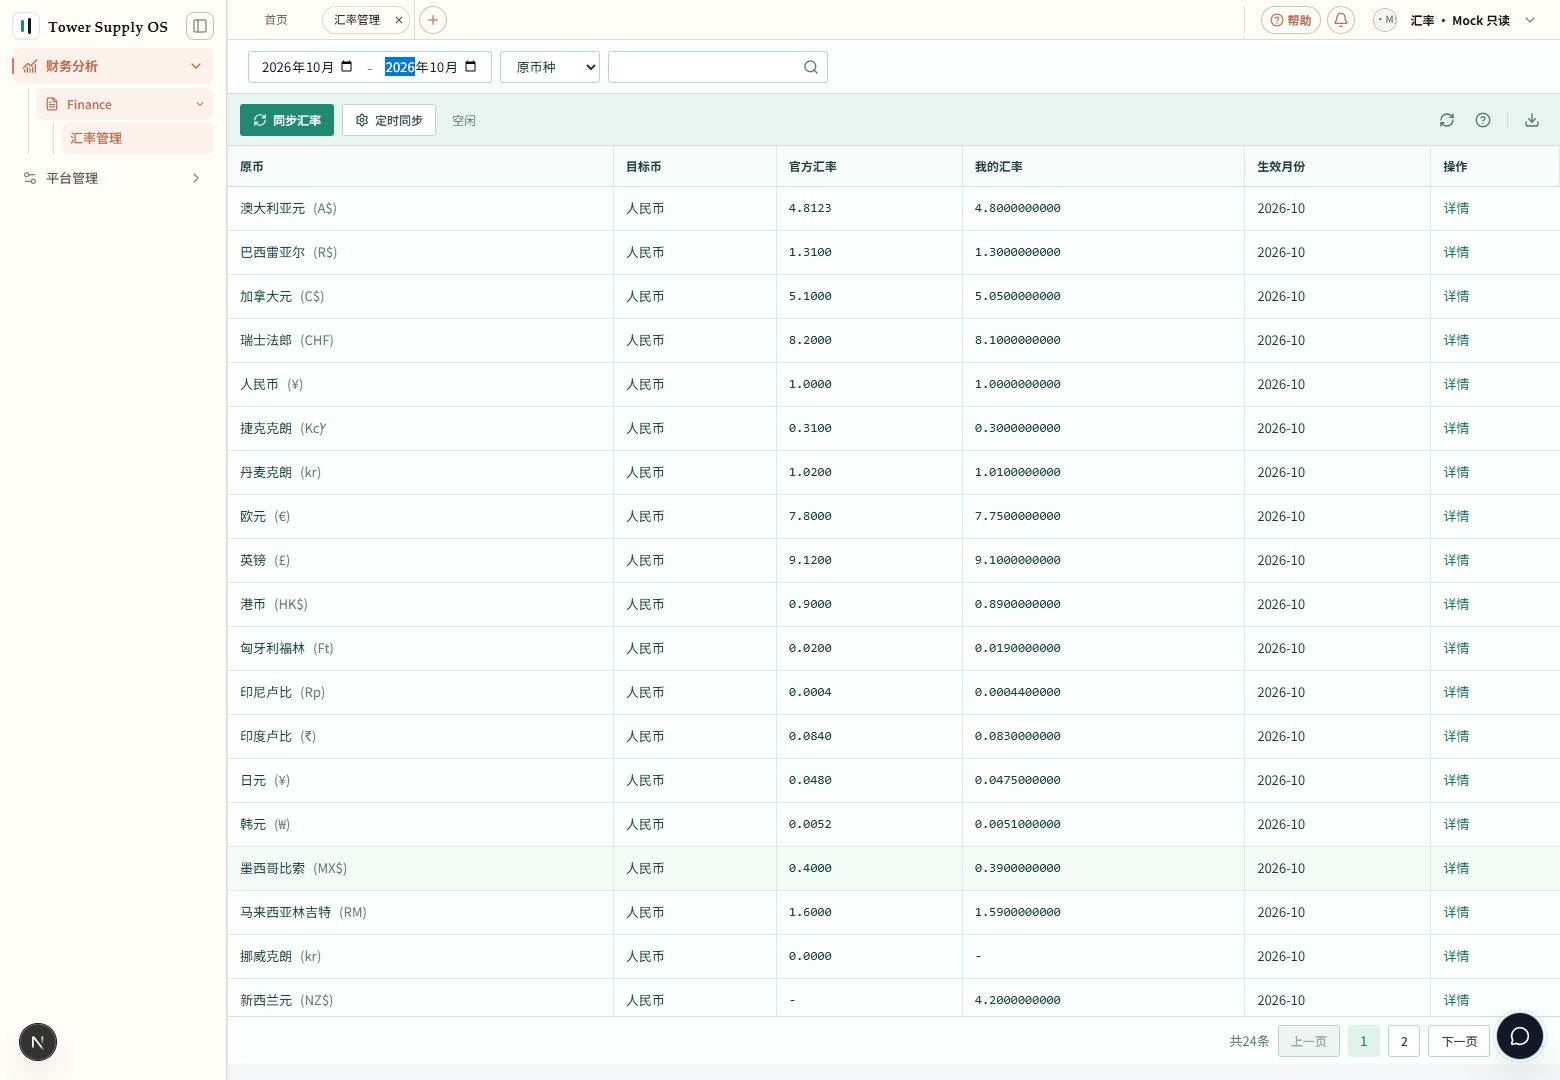The width and height of the screenshot is (1560, 1080).
Task: Open the notifications bell
Action: (1341, 20)
